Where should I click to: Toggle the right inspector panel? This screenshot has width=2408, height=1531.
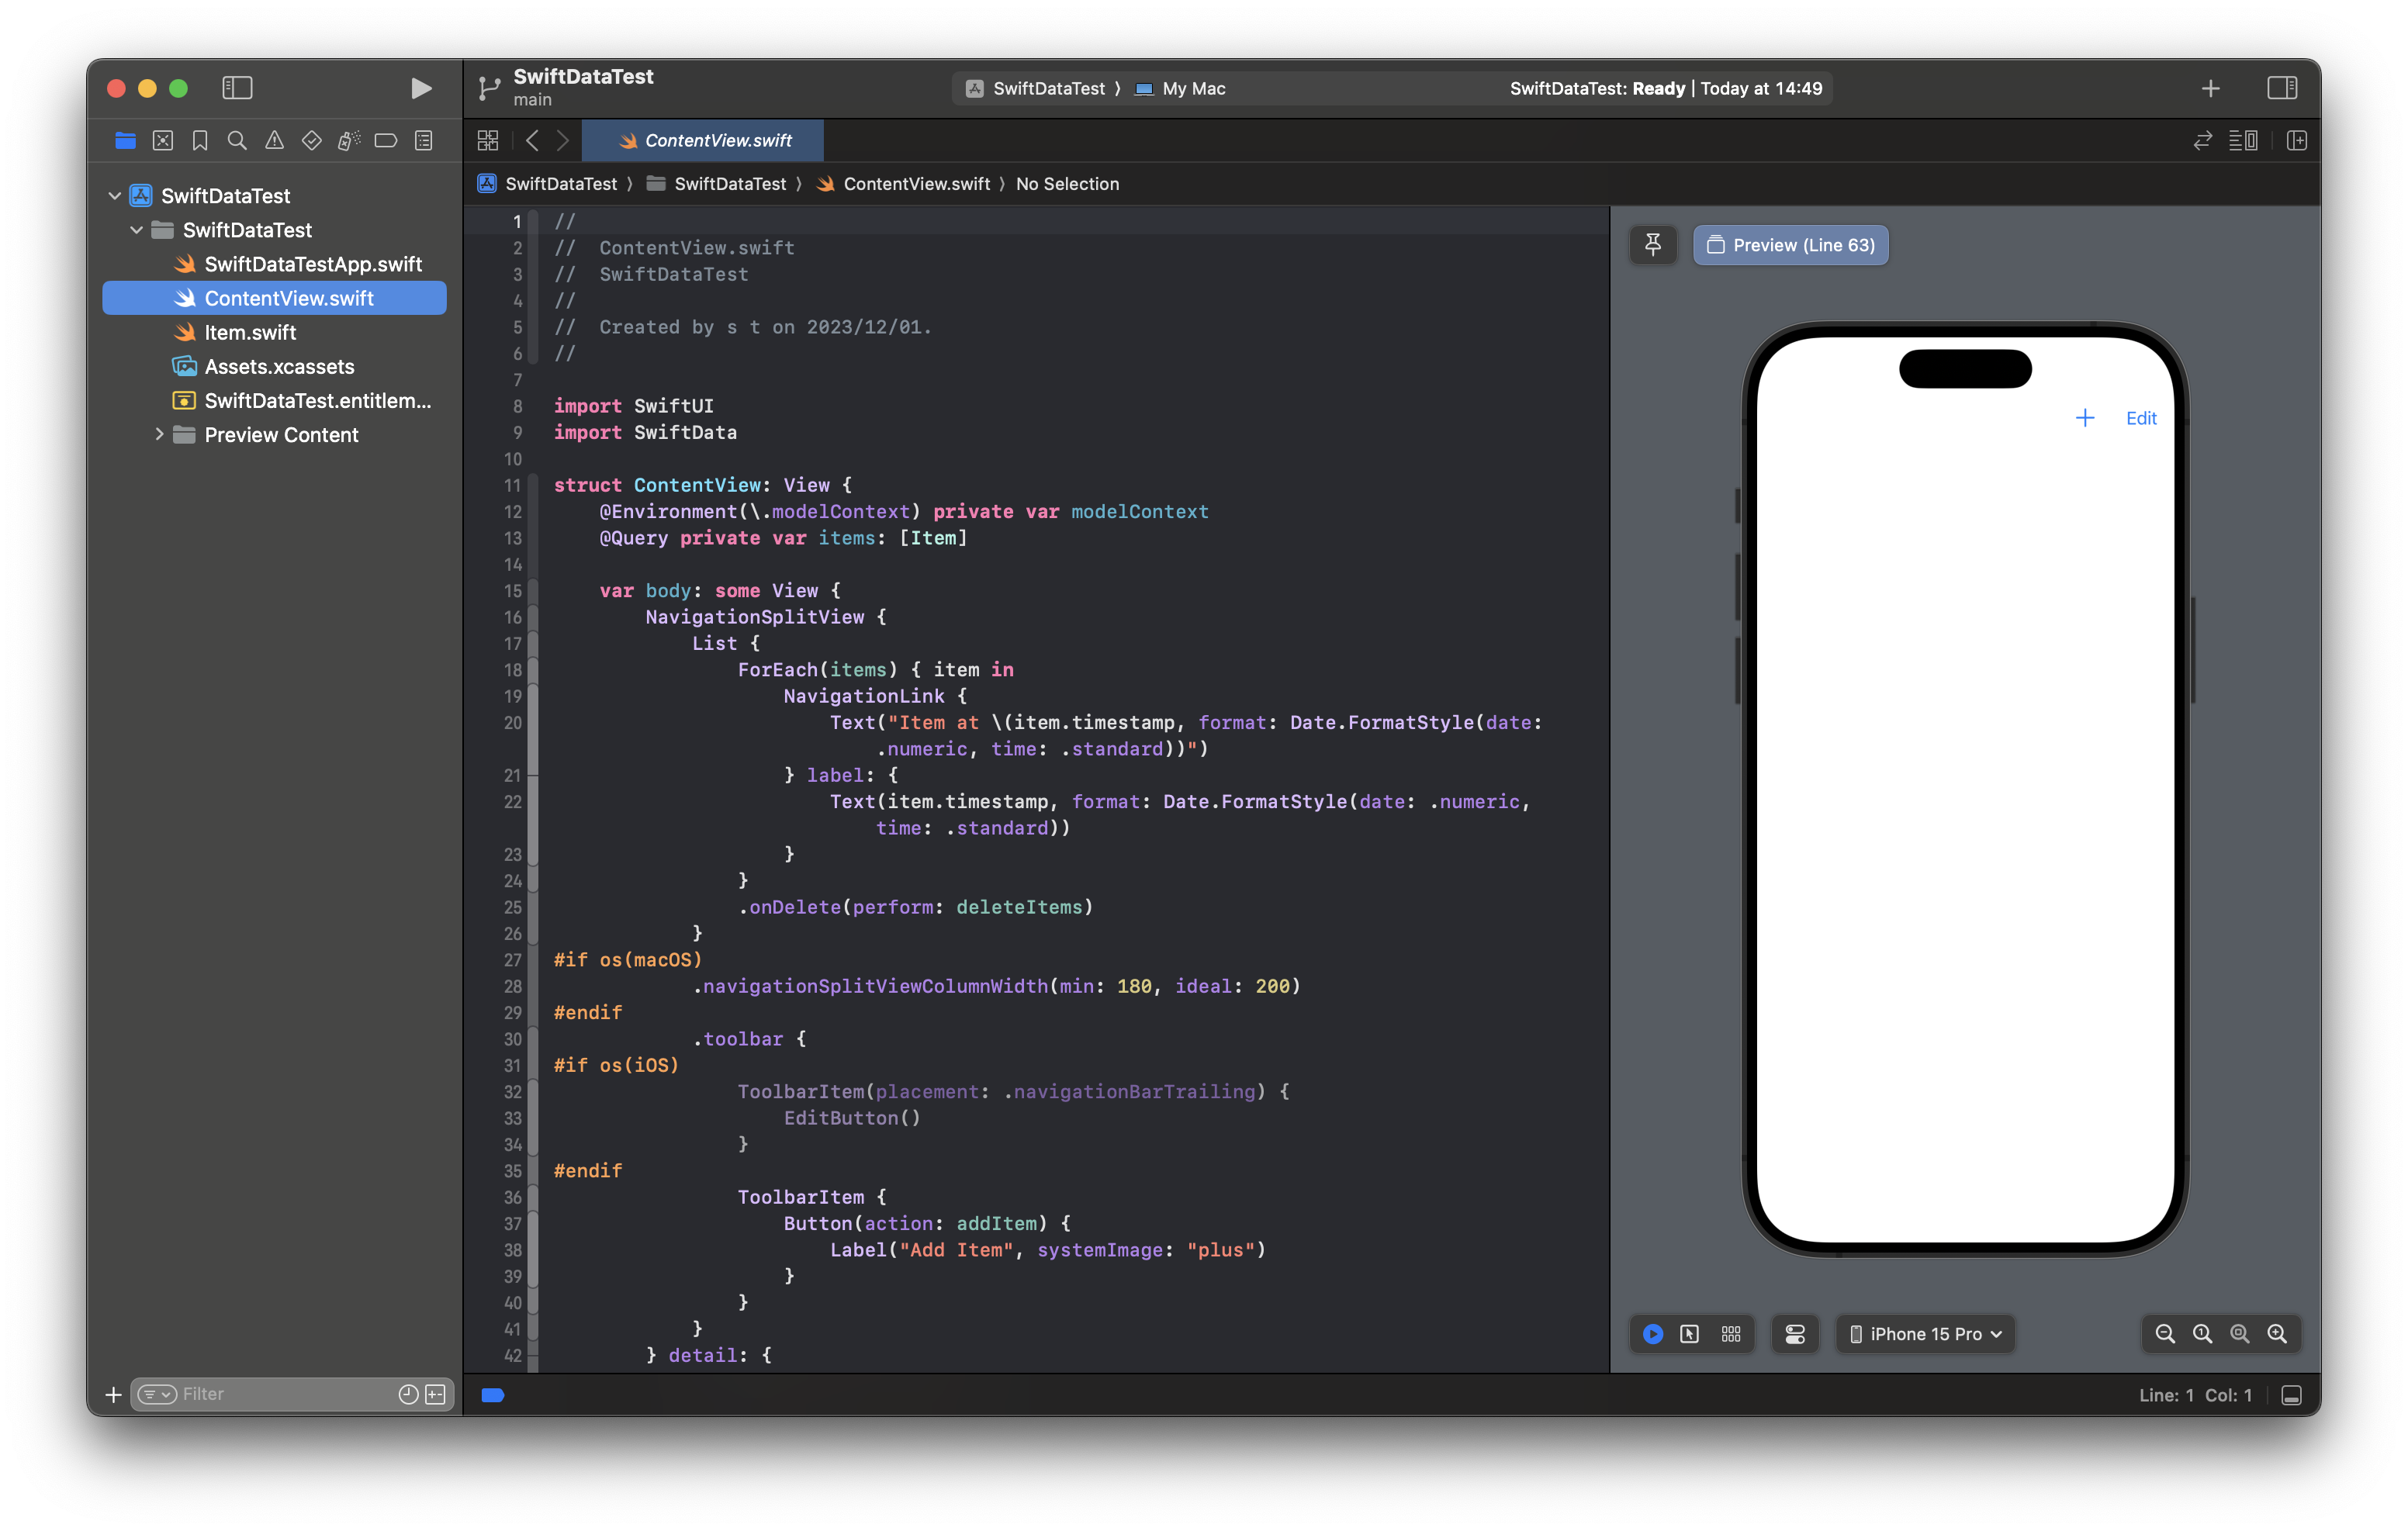[2282, 88]
